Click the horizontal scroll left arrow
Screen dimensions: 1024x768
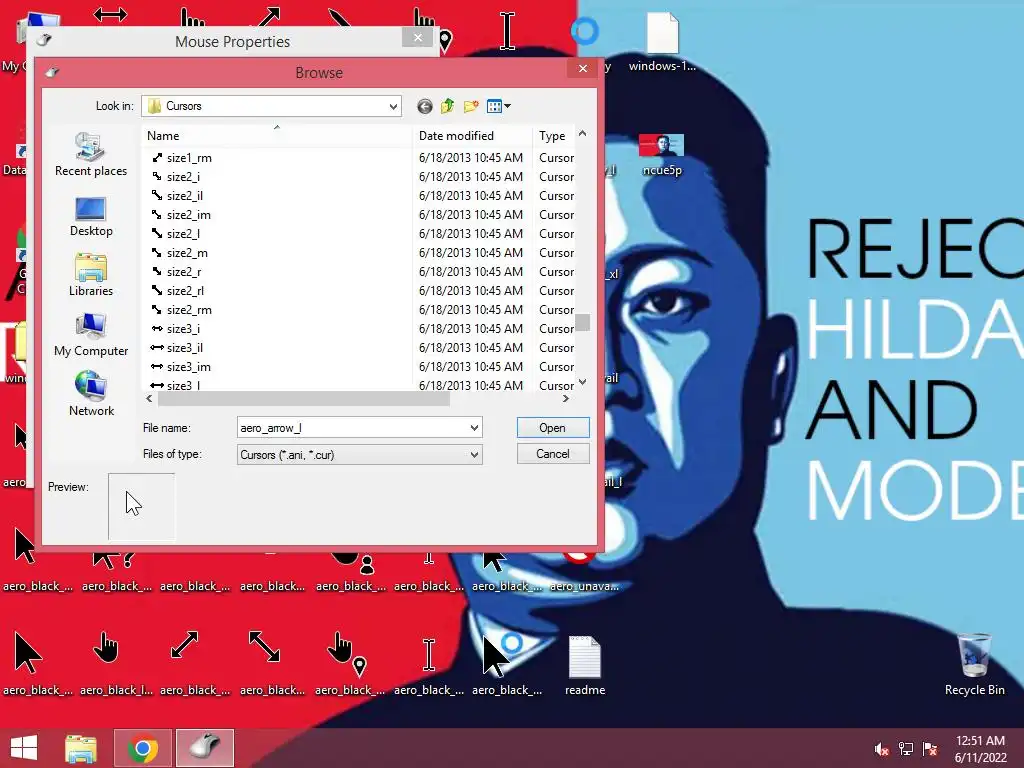tap(150, 398)
